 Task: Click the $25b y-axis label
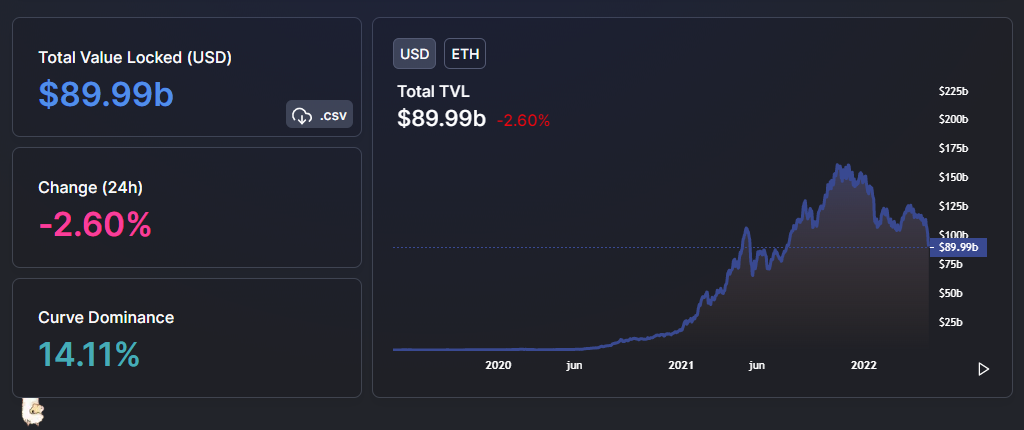[x=950, y=322]
